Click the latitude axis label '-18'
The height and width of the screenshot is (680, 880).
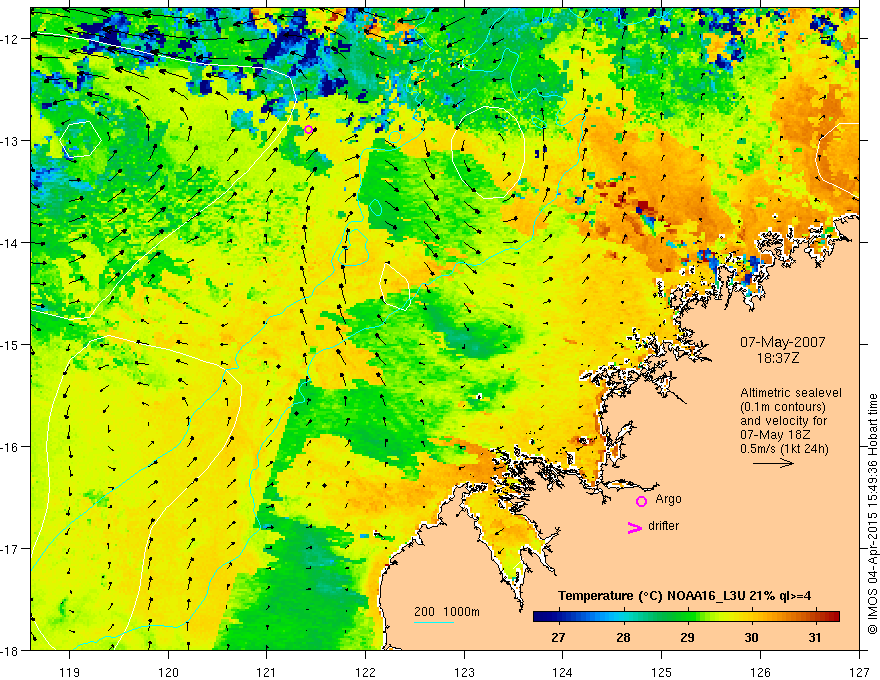click(x=11, y=651)
